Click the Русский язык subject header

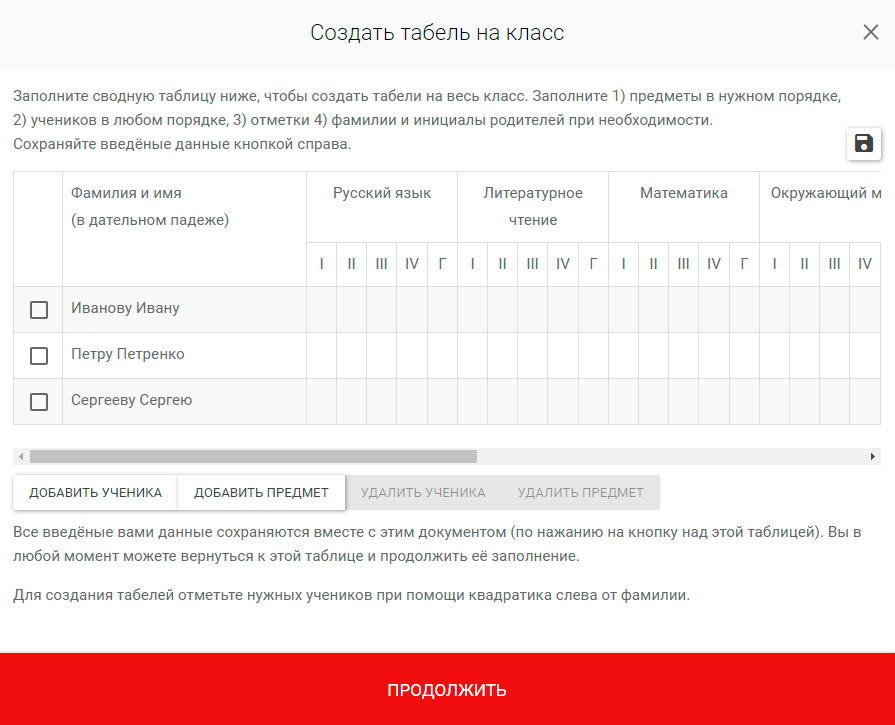click(382, 194)
